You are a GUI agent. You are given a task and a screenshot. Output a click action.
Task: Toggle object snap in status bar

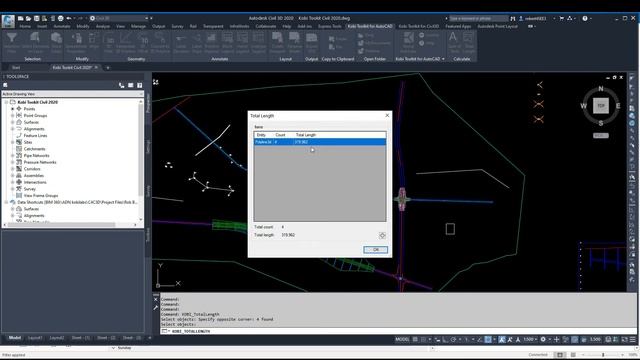tap(488, 339)
